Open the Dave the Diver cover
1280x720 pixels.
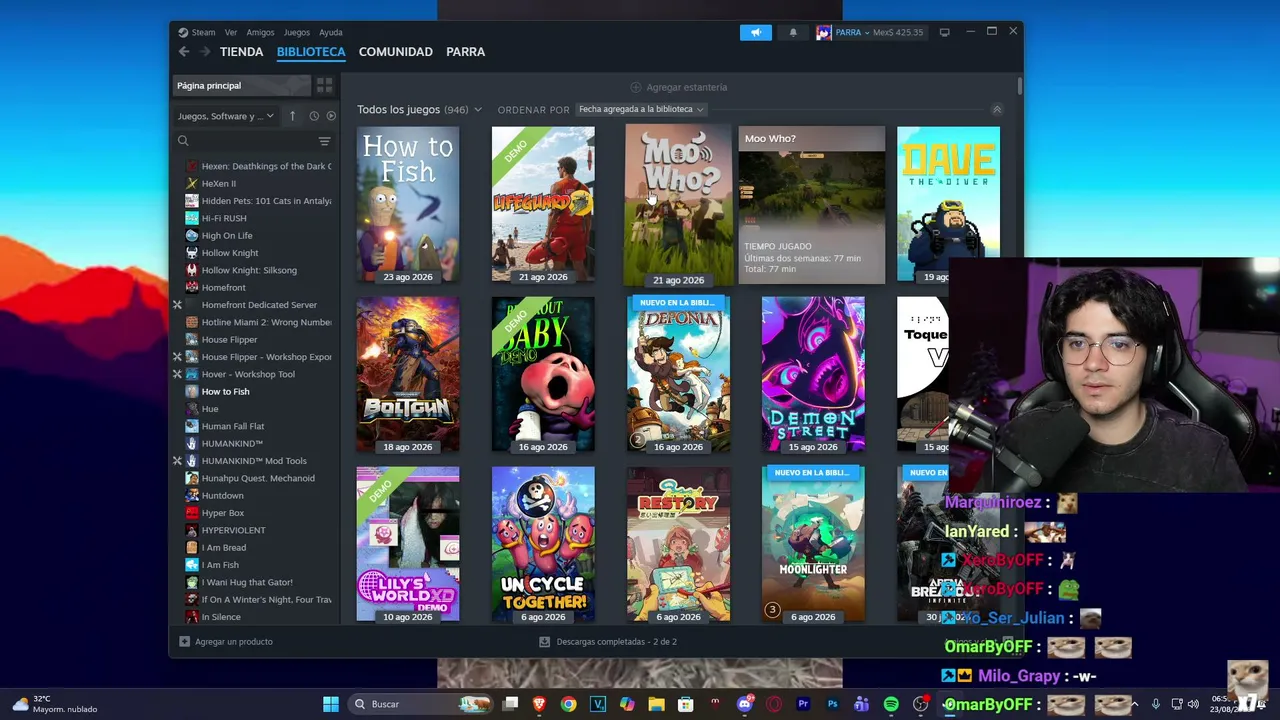point(948,204)
